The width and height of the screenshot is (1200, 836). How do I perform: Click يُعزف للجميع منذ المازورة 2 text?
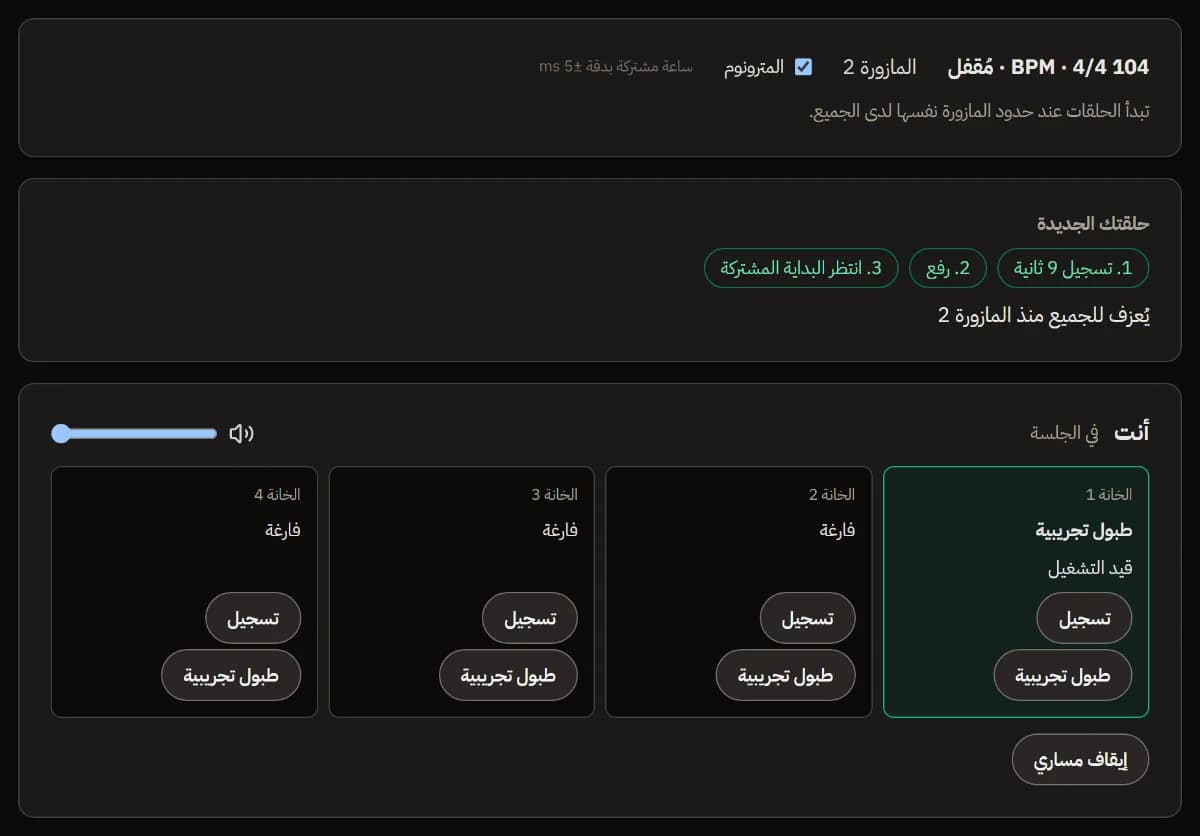[x=1044, y=316]
